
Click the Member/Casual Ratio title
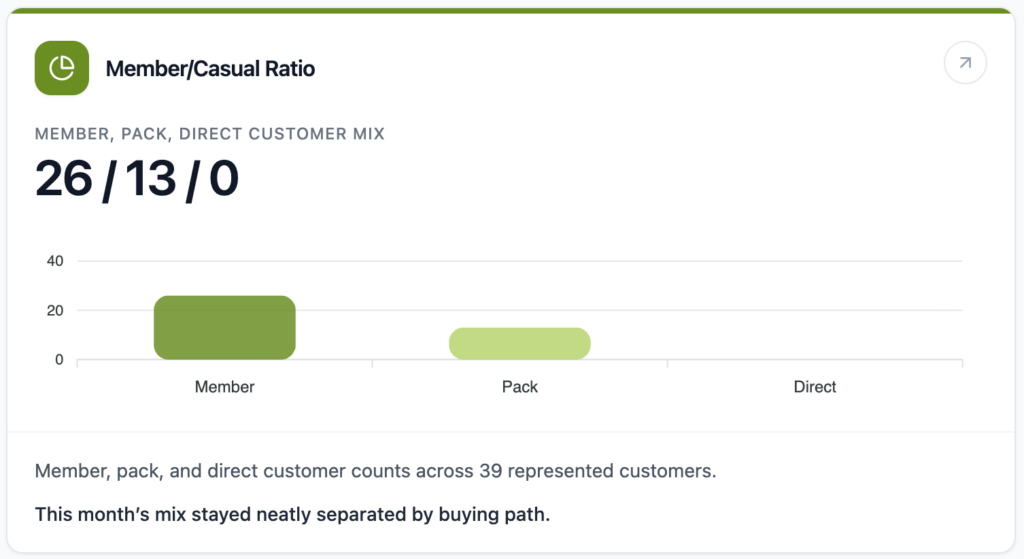(210, 69)
